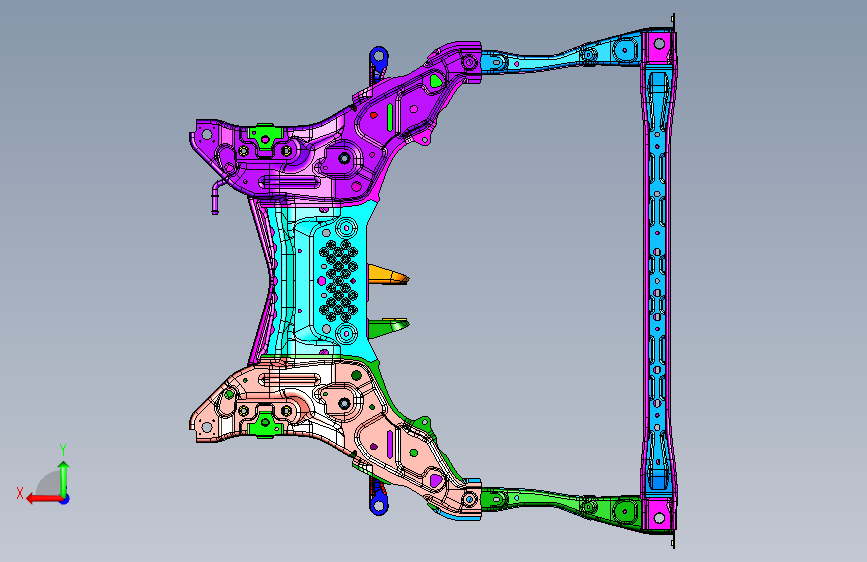
Task: Select the long vertical blue rear crossbar
Action: click(657, 279)
